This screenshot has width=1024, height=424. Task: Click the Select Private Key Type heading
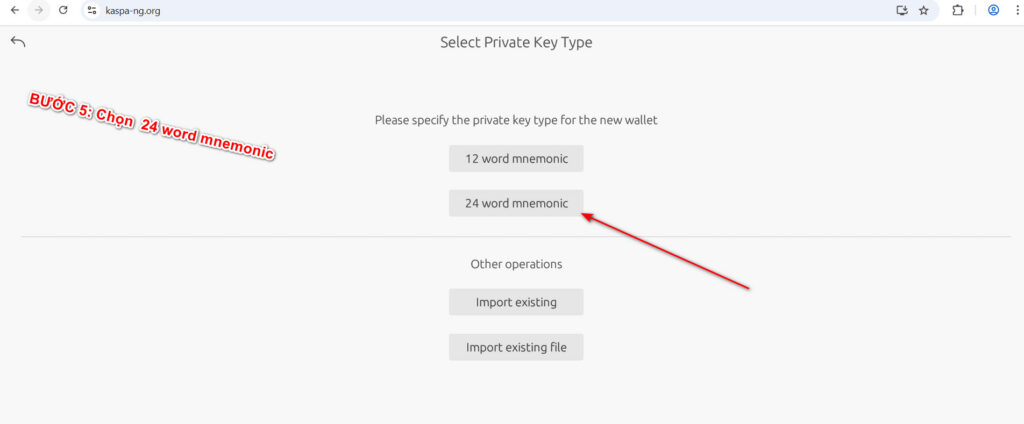[x=516, y=43]
